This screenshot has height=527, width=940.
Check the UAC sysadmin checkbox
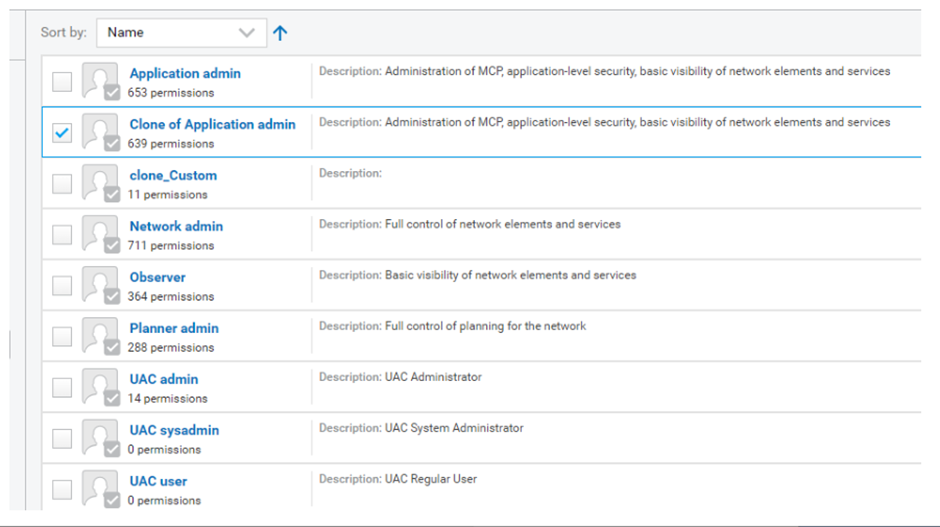(x=62, y=438)
